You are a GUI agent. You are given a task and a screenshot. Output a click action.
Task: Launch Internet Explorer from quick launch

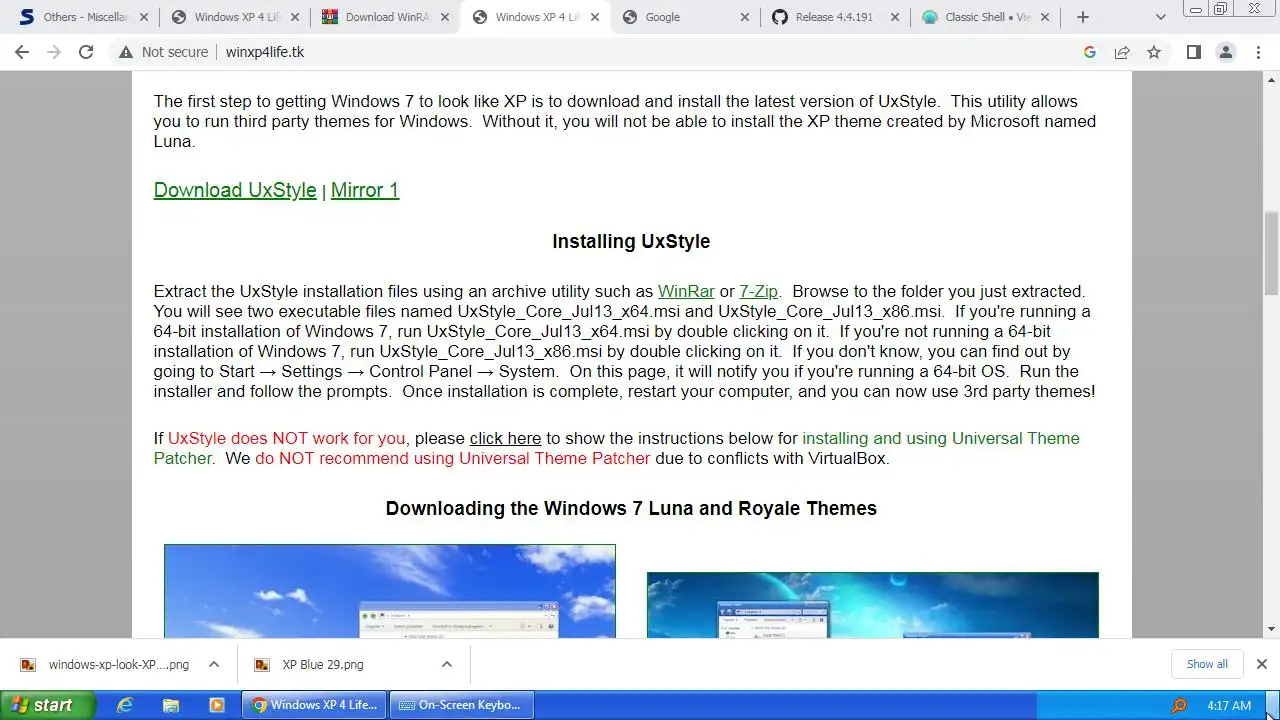pos(125,705)
